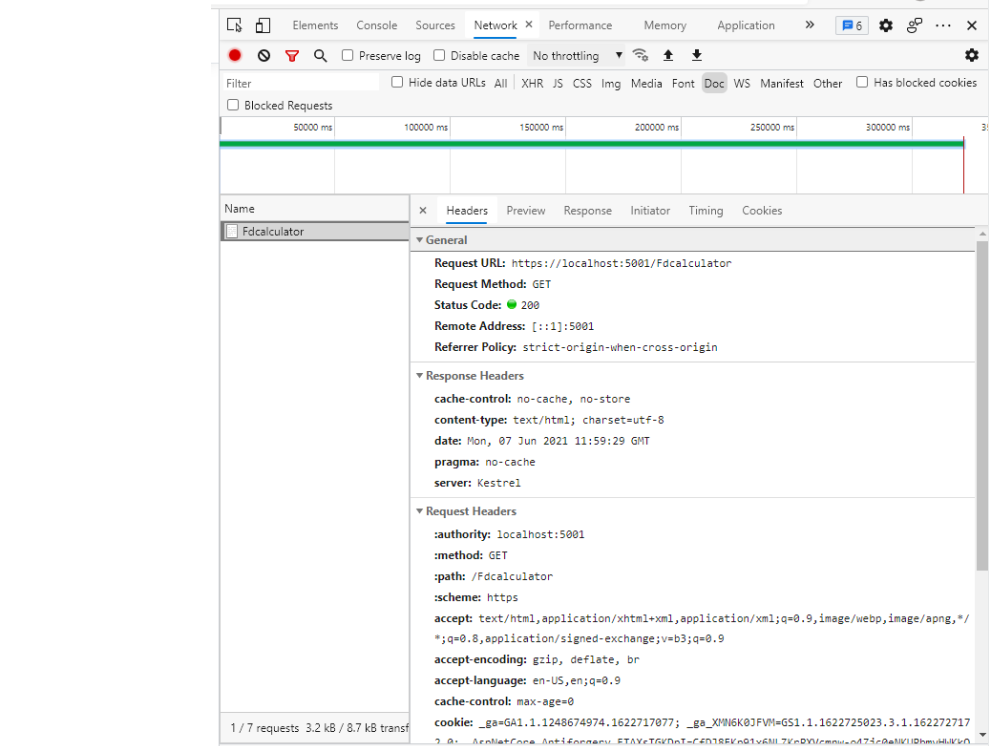This screenshot has height=746, width=989.
Task: Filter requests by Img type
Action: coord(610,83)
